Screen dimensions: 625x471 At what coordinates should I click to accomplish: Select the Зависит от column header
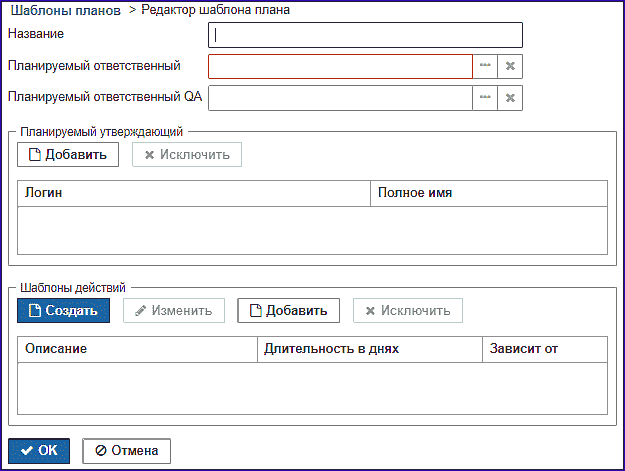point(545,349)
